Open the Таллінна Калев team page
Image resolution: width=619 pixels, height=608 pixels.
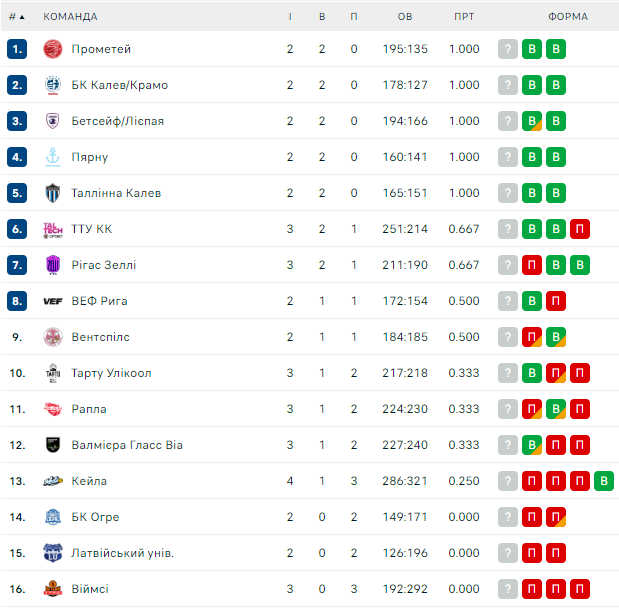[x=116, y=193]
